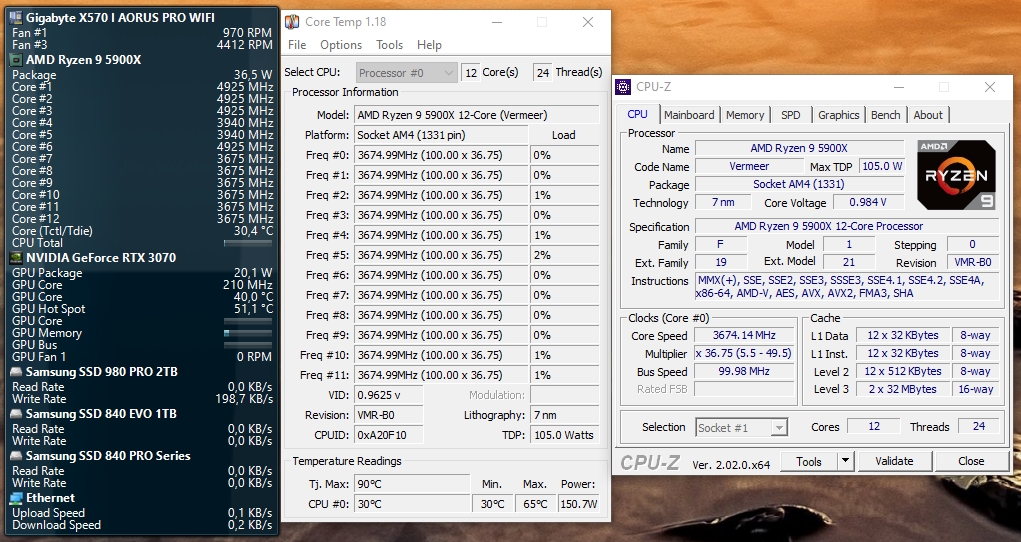
Task: Click the drive icon beside Samsung SSD 840 EVO 1TB
Action: (17, 414)
